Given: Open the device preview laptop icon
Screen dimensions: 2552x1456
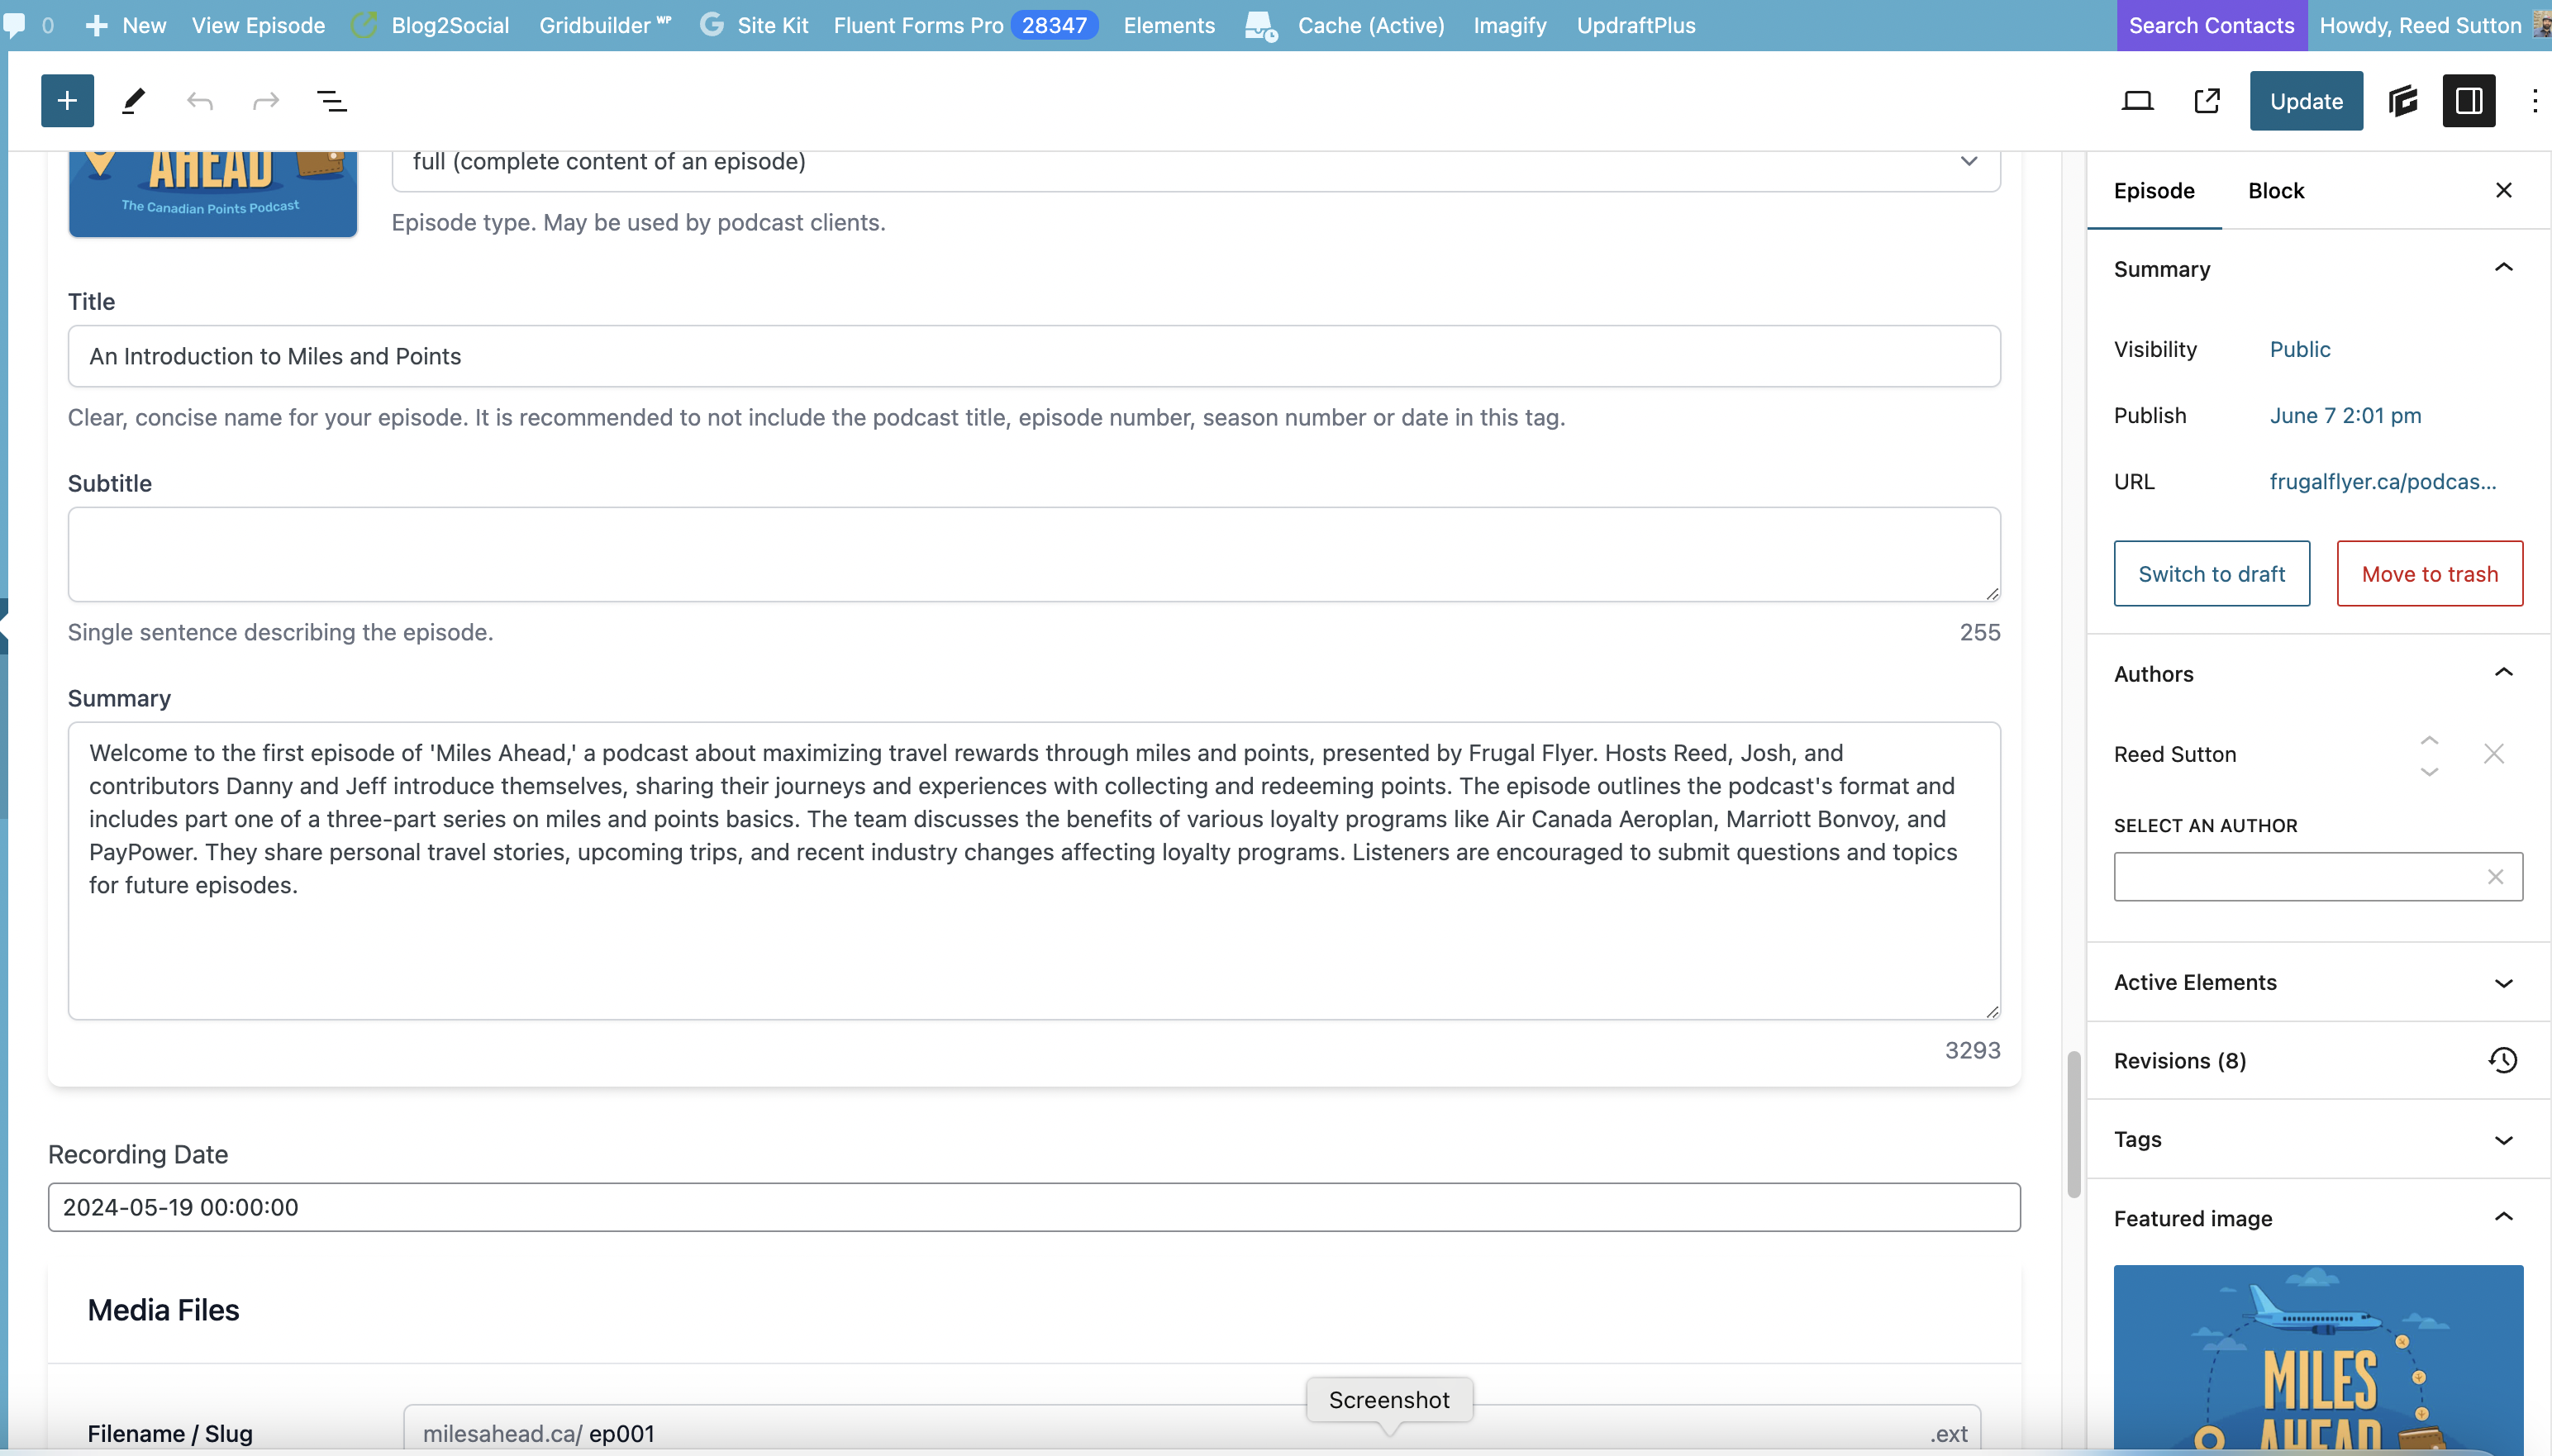Looking at the screenshot, I should tap(2138, 101).
